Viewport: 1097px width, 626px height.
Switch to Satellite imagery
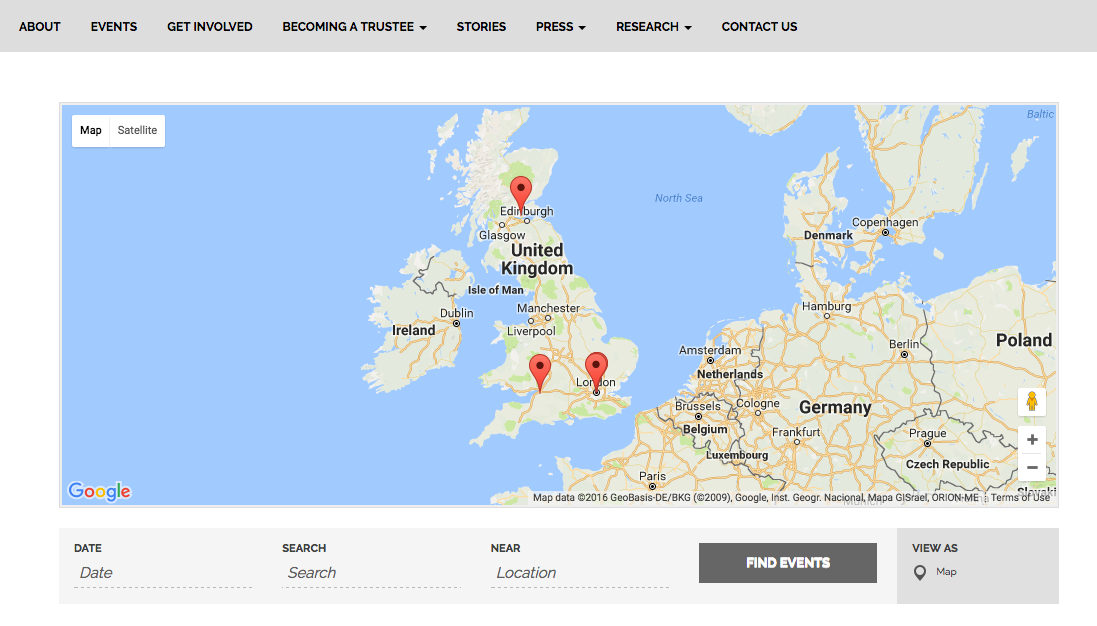coord(137,131)
